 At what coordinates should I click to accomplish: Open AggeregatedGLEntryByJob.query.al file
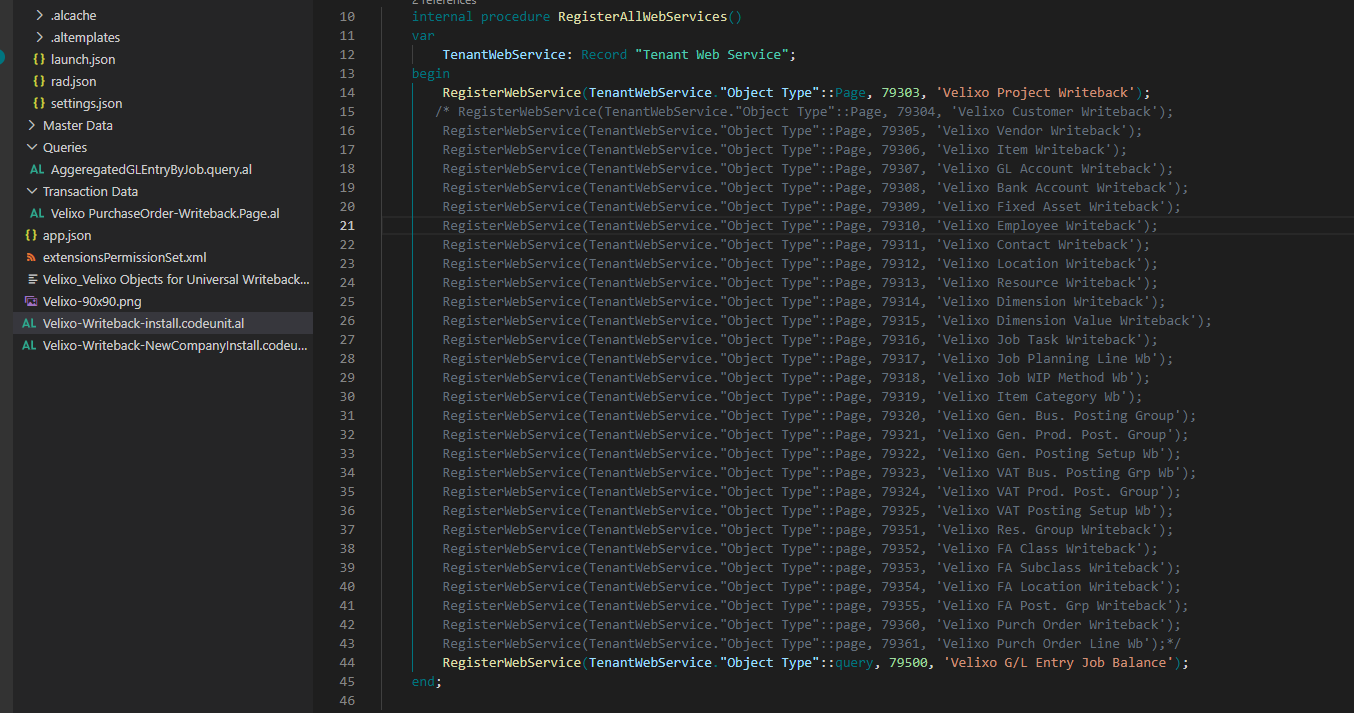151,169
